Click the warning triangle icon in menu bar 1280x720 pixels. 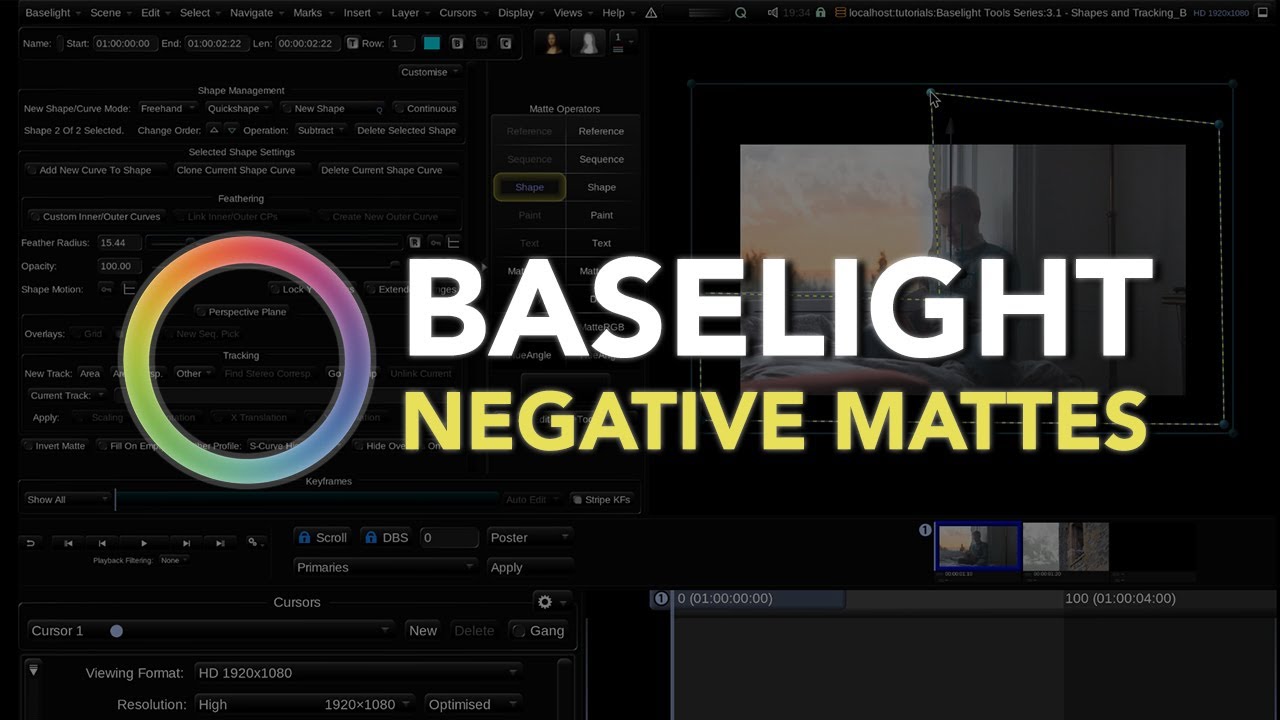coord(651,13)
